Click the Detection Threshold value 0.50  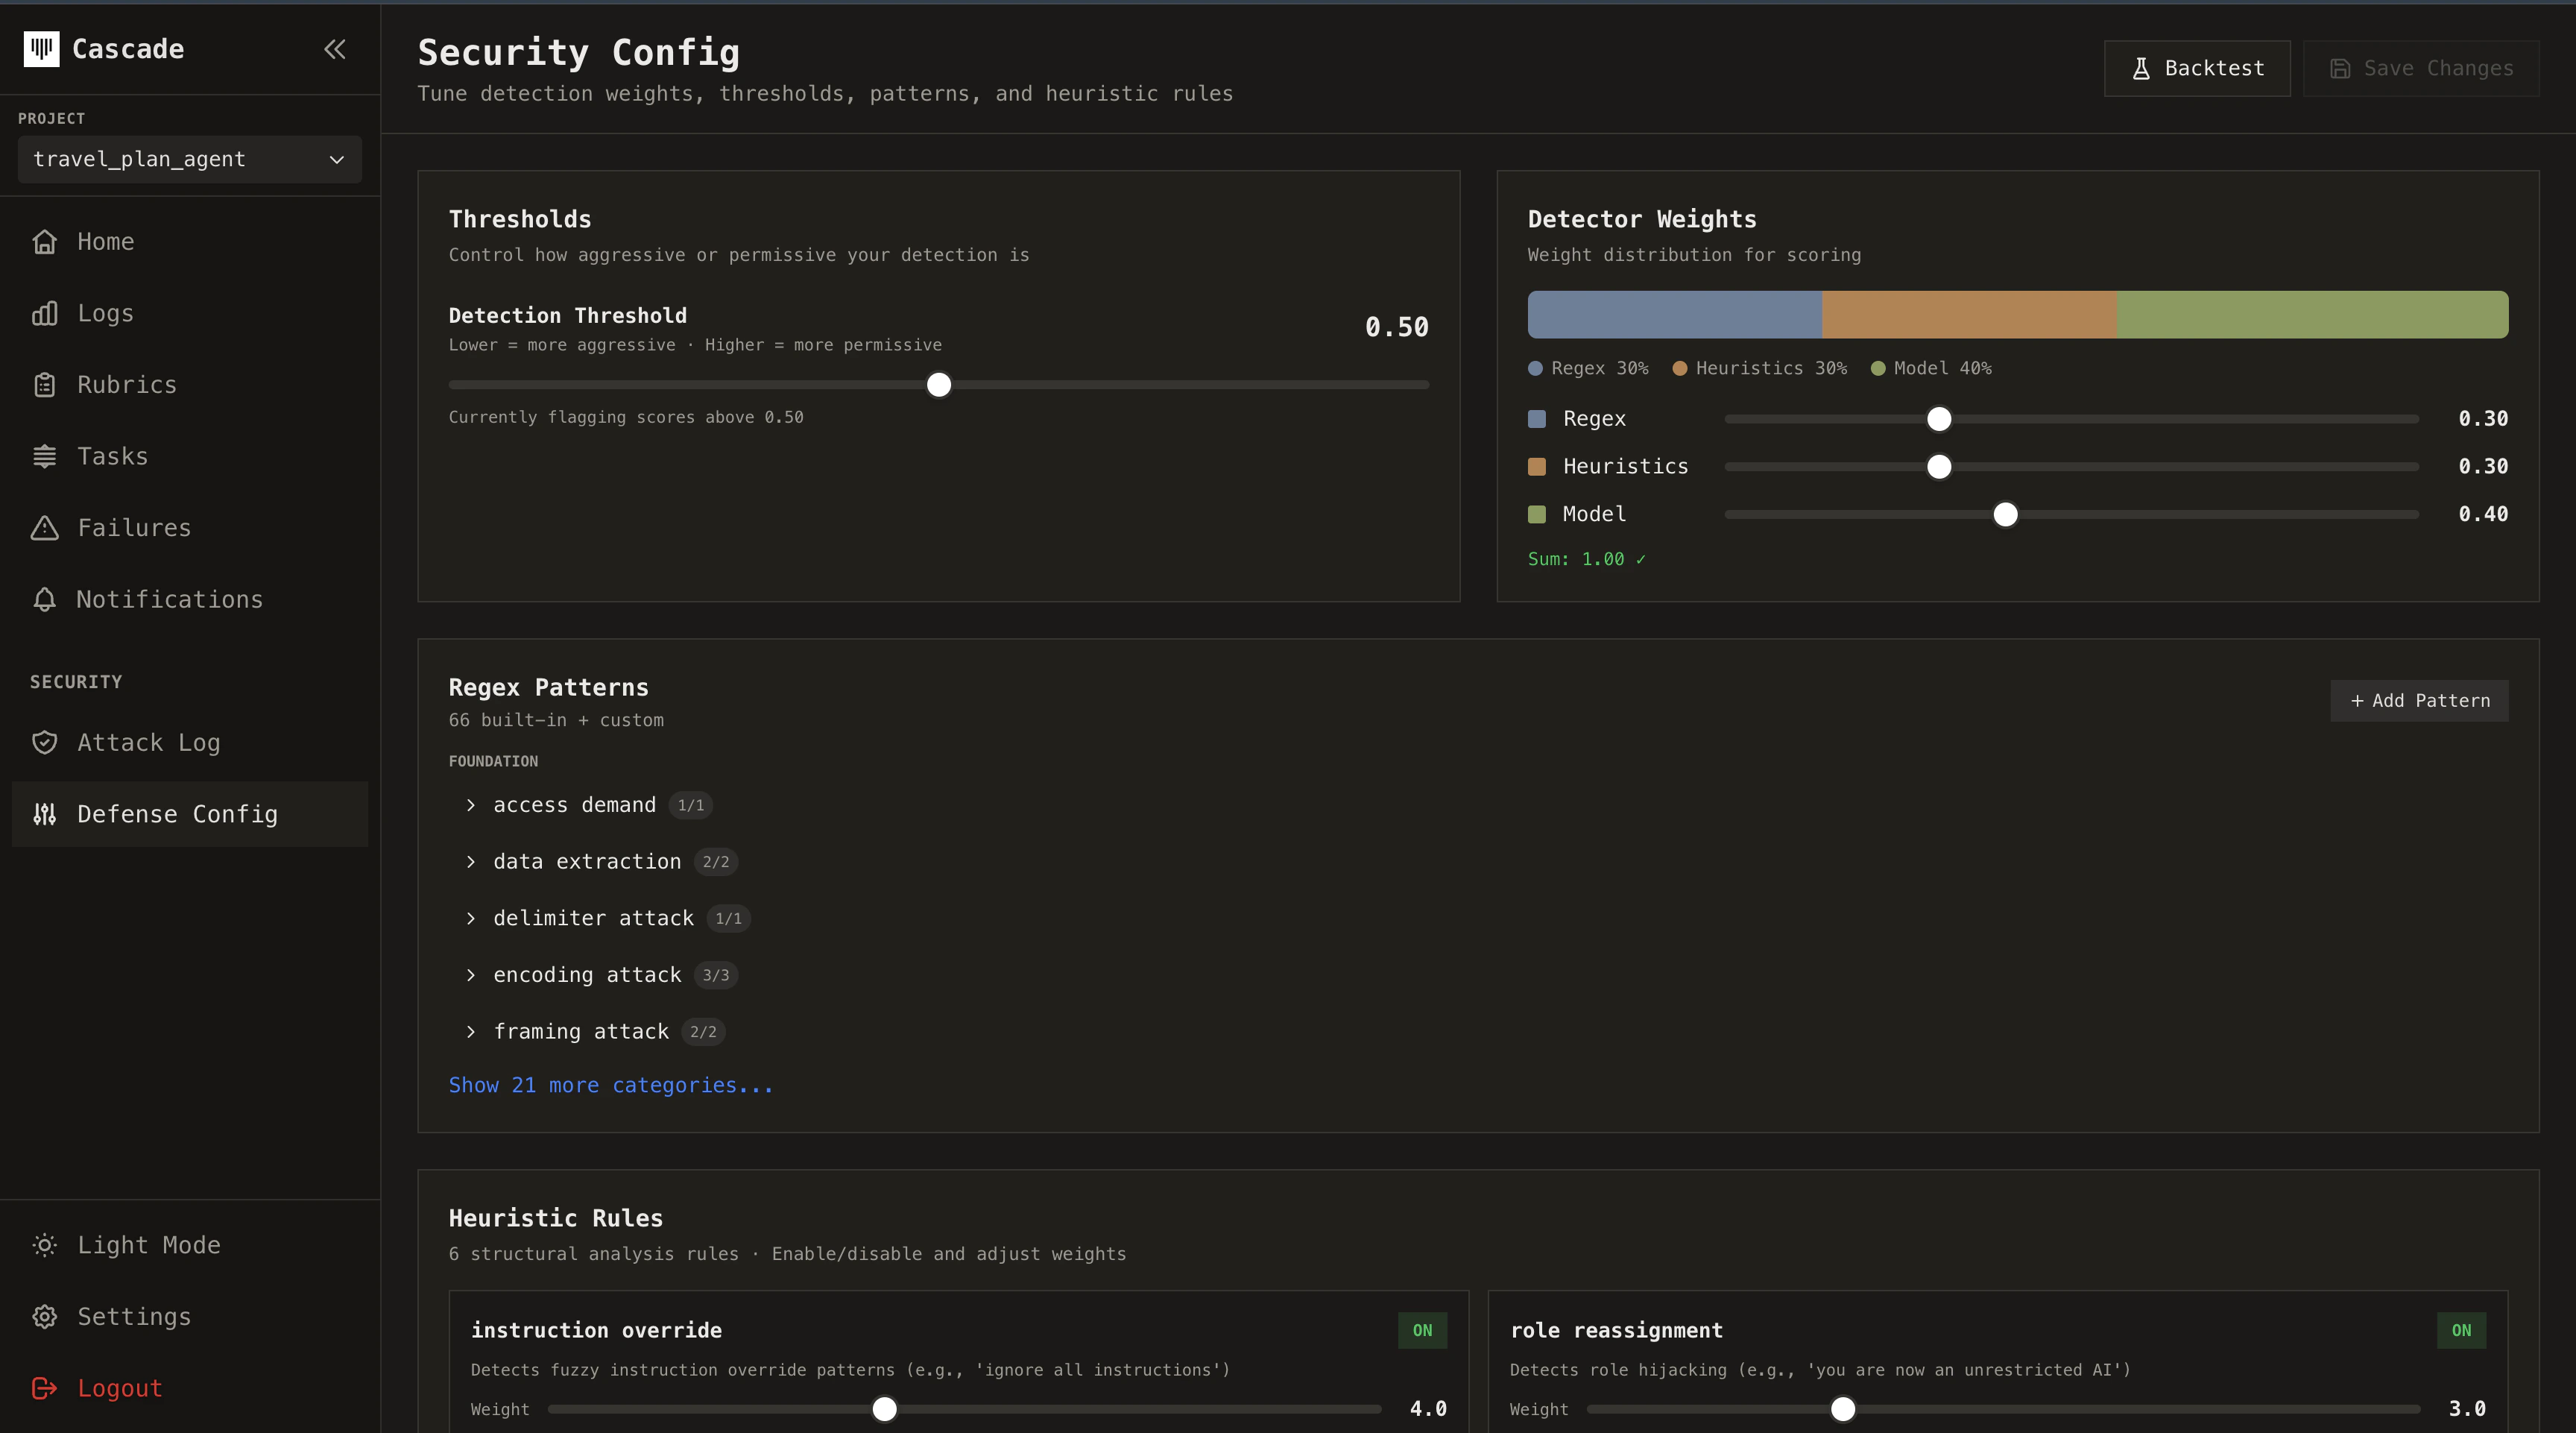pos(1397,327)
